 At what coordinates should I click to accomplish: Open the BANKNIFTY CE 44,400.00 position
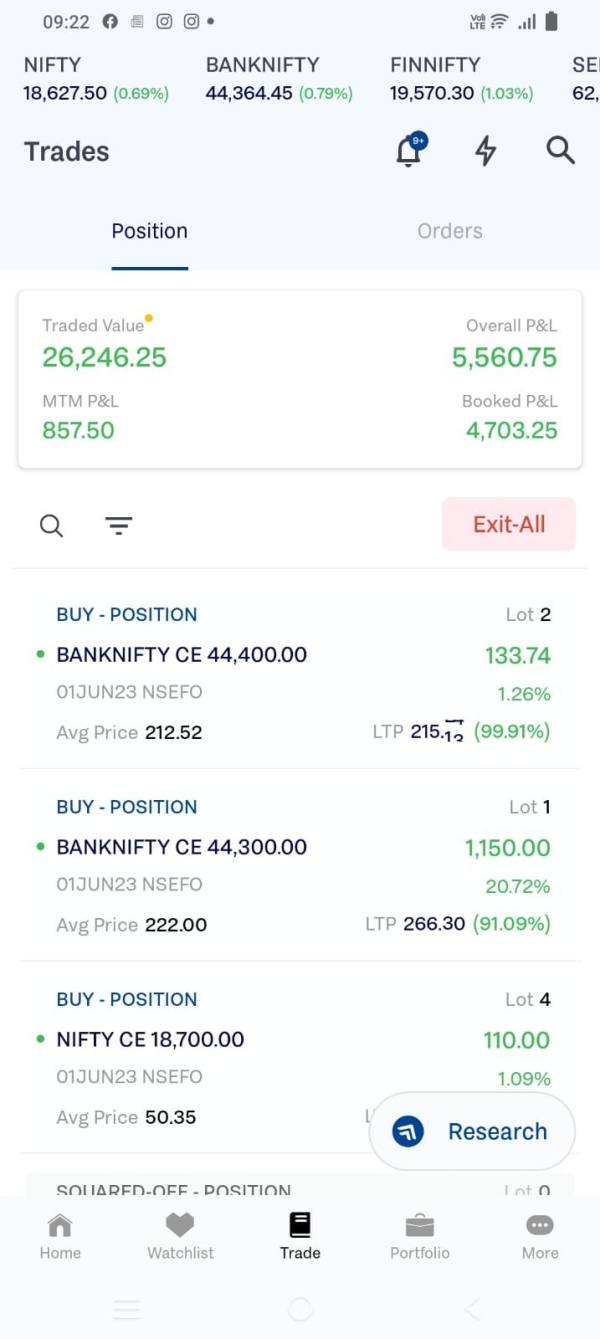[x=182, y=655]
